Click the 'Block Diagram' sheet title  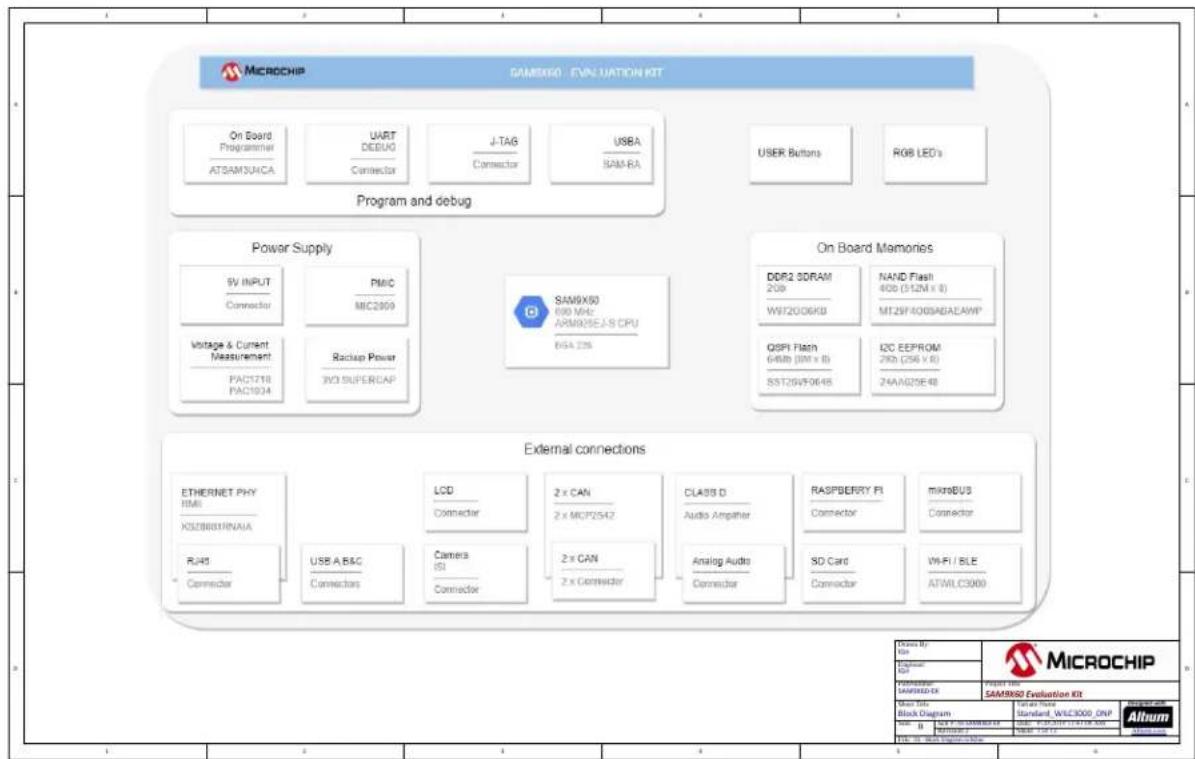coord(924,714)
